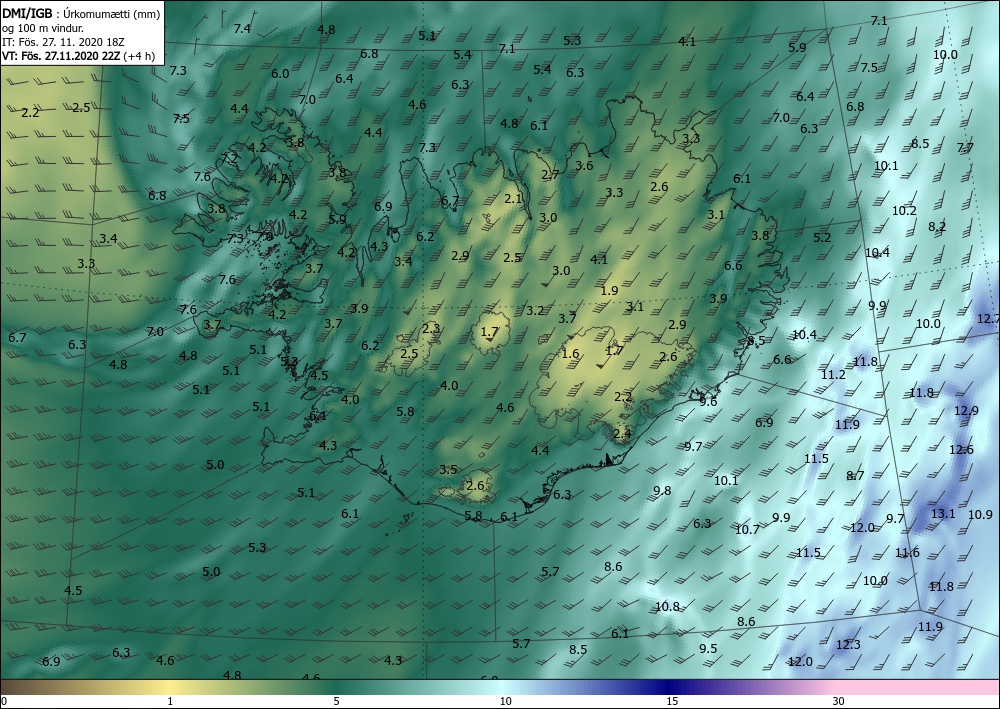This screenshot has width=1000, height=709.
Task: Select the "VT: Fös. 27.11.2020 22Z (+4 h)" line
Action: [x=78, y=55]
